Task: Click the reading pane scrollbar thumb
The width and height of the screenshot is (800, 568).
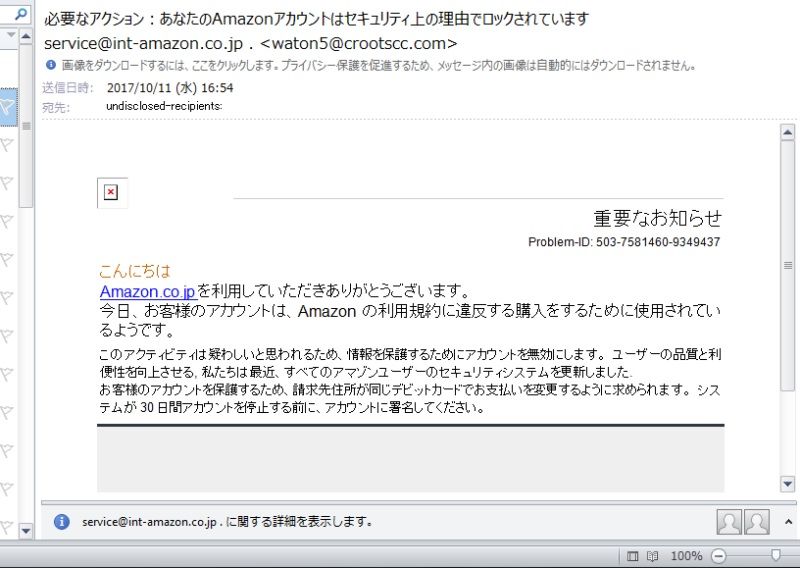Action: (x=787, y=265)
